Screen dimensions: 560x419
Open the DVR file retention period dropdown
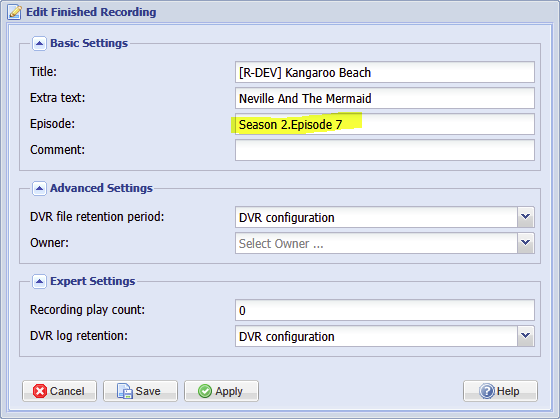click(x=526, y=217)
